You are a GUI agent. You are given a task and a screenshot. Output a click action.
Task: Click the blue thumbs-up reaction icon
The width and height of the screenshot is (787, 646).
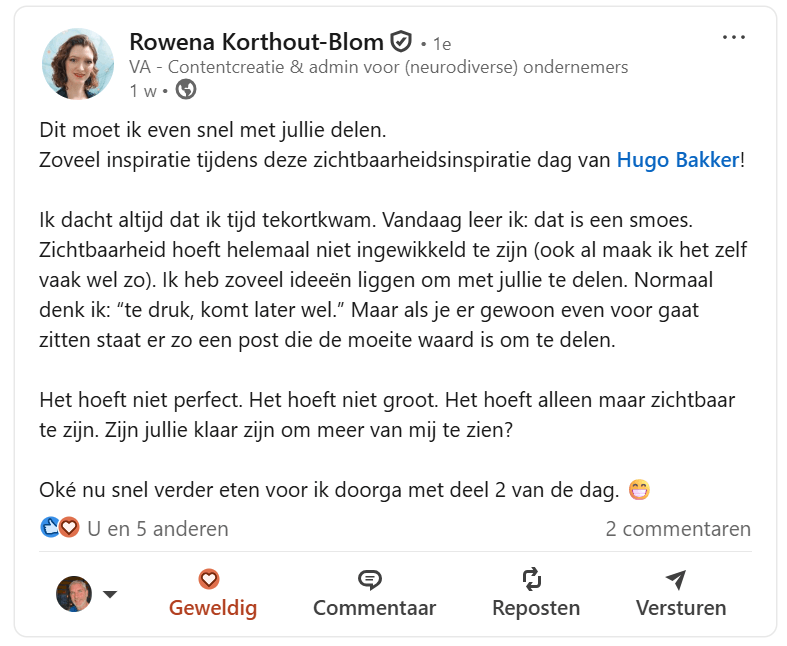click(x=50, y=527)
